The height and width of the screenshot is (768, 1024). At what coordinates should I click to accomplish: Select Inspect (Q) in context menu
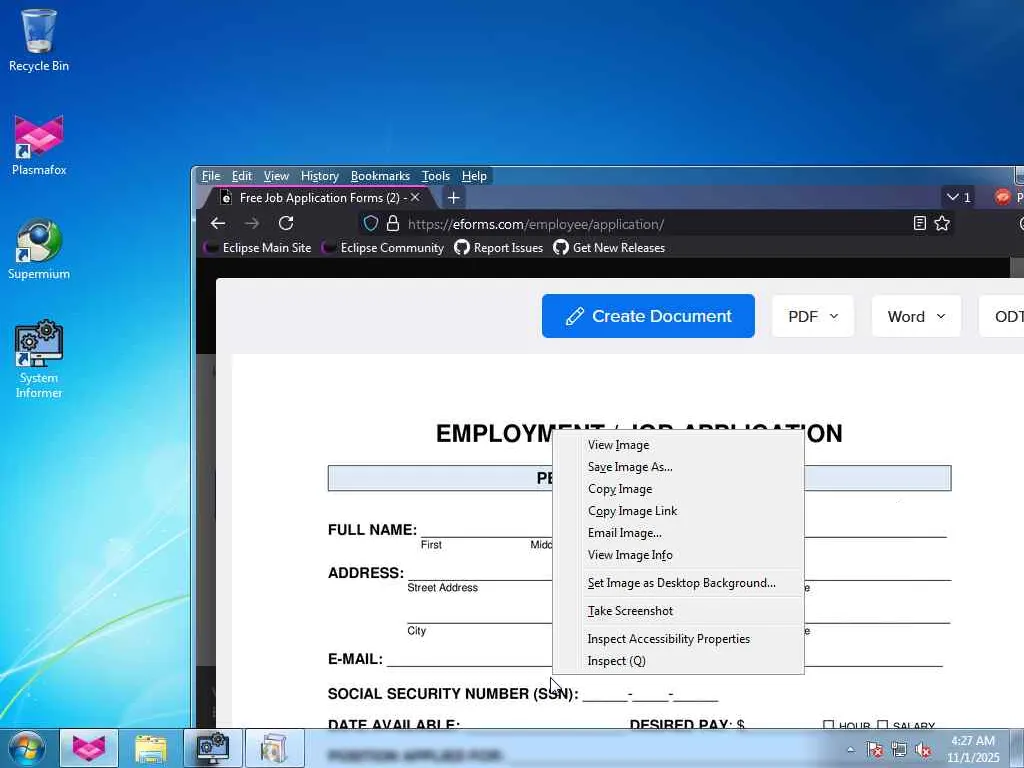coord(678,661)
